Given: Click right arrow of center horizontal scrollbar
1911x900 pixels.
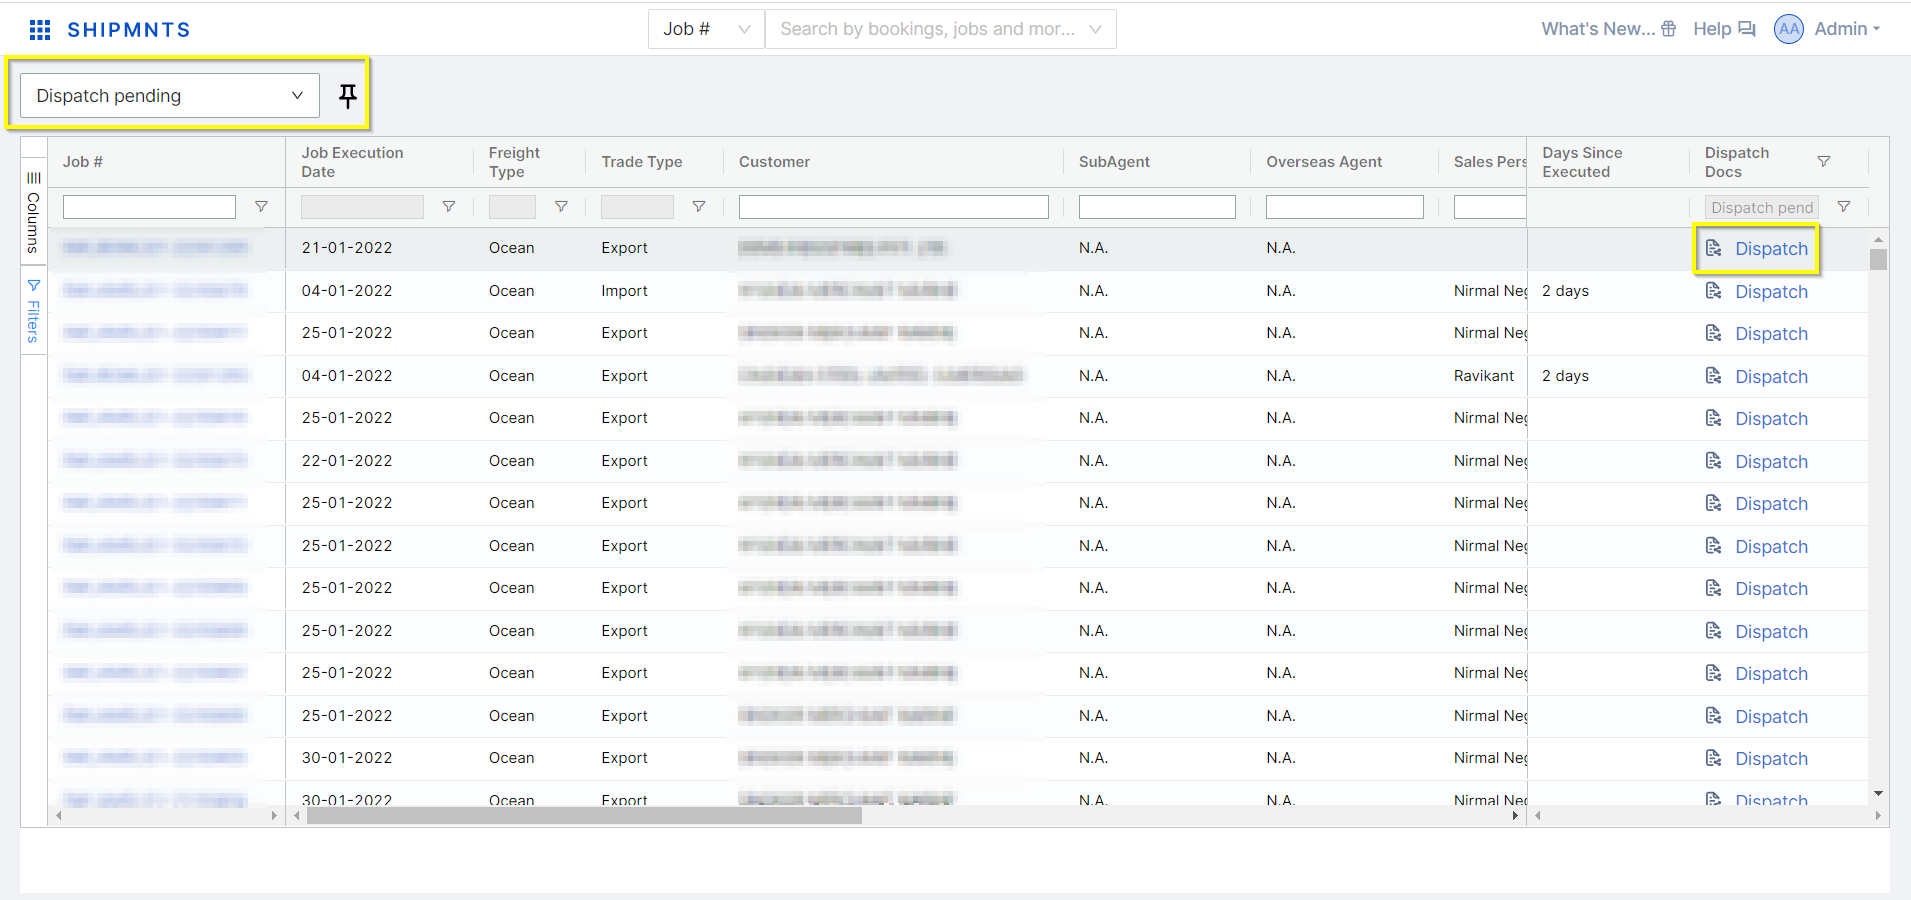Looking at the screenshot, I should click(1515, 816).
